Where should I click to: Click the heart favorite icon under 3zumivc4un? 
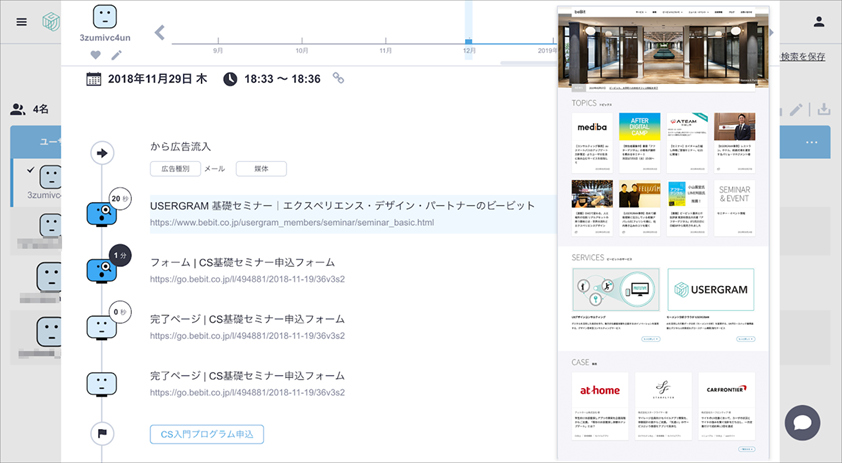point(96,55)
